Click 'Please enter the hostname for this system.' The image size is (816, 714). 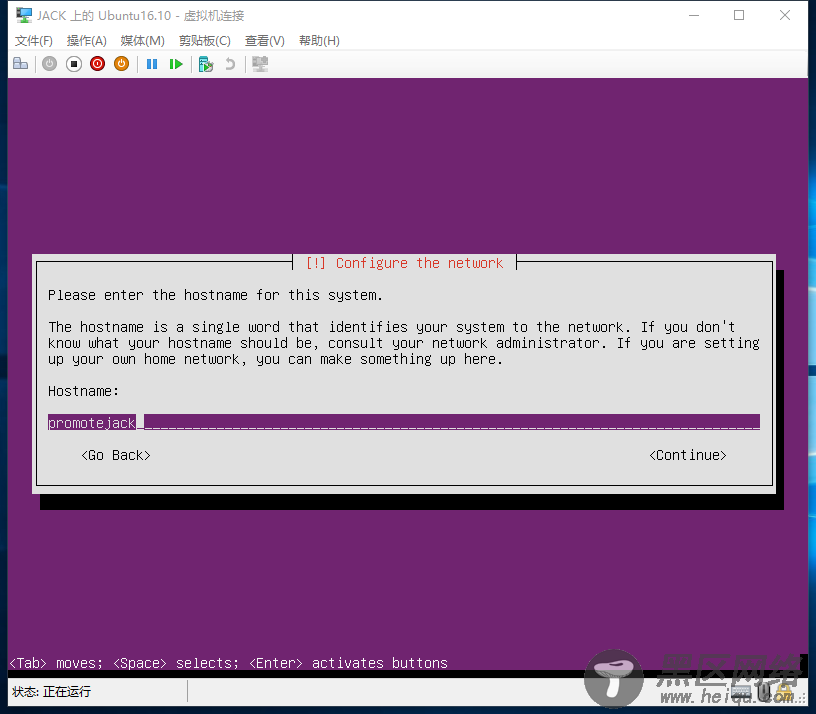pos(215,296)
